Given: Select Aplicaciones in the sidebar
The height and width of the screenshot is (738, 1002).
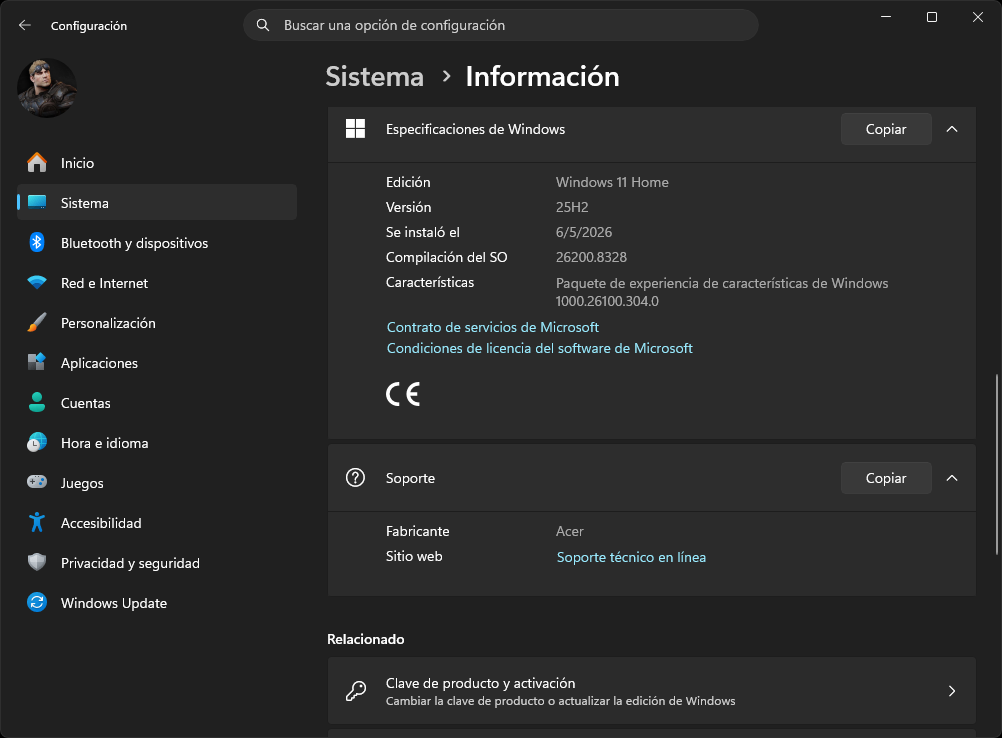Looking at the screenshot, I should point(157,363).
